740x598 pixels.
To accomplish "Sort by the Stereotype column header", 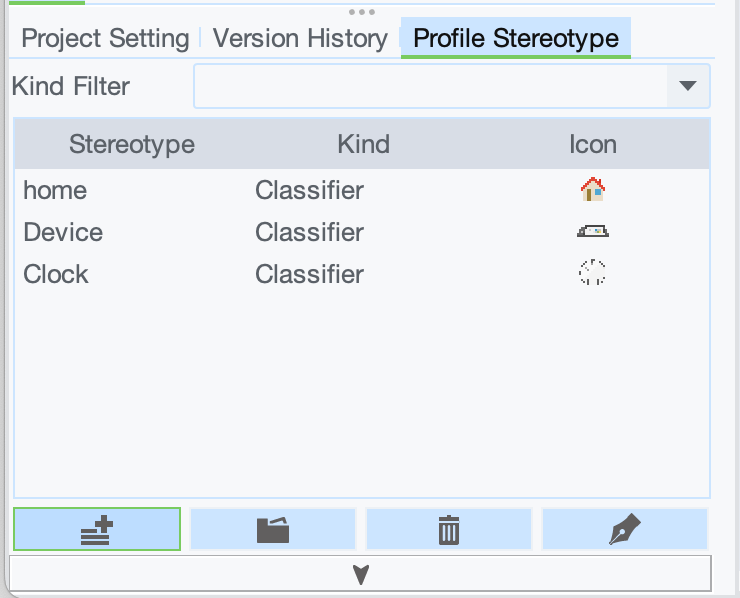I will 131,144.
